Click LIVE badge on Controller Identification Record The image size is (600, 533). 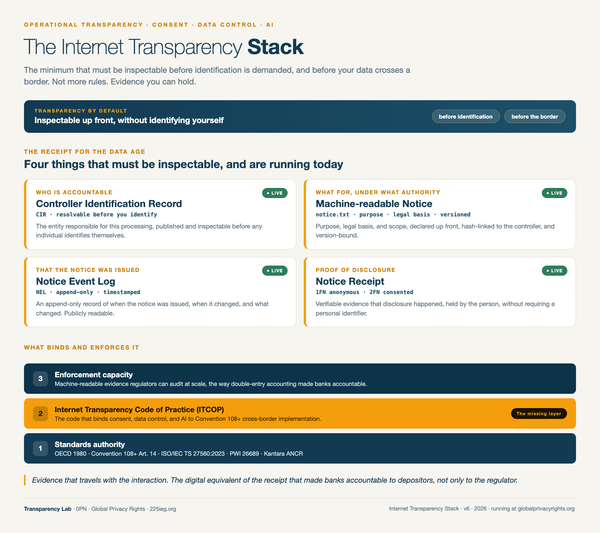275,193
